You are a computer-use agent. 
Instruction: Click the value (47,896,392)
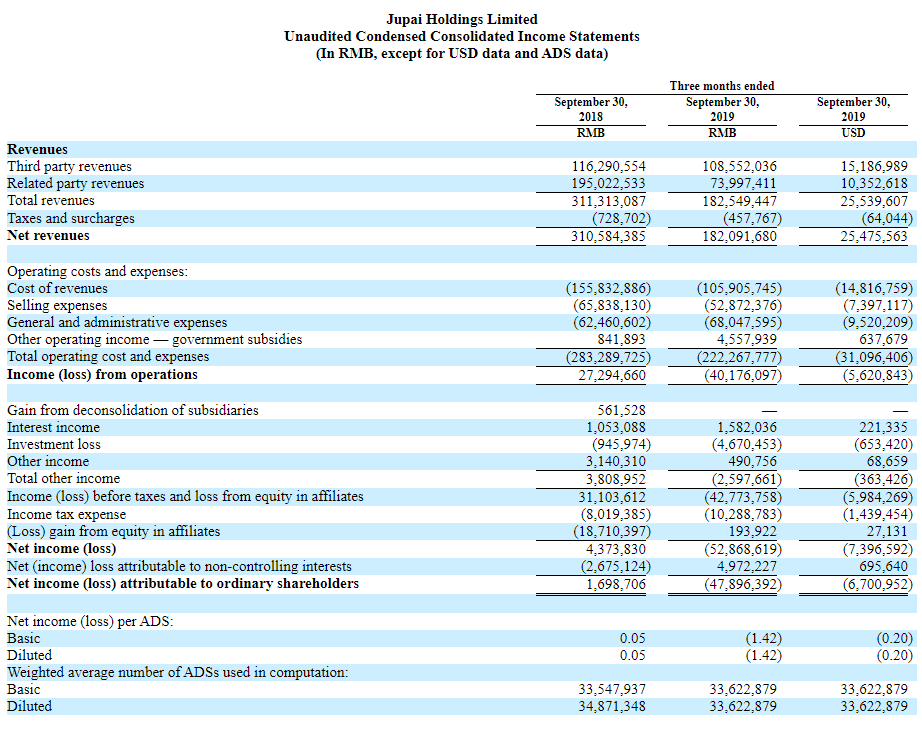[x=743, y=585]
